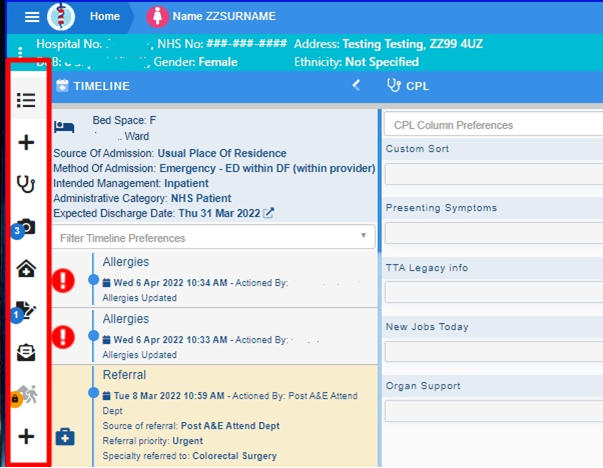This screenshot has width=603, height=468.
Task: Click the dropdown arrow of timeline filter
Action: point(363,235)
